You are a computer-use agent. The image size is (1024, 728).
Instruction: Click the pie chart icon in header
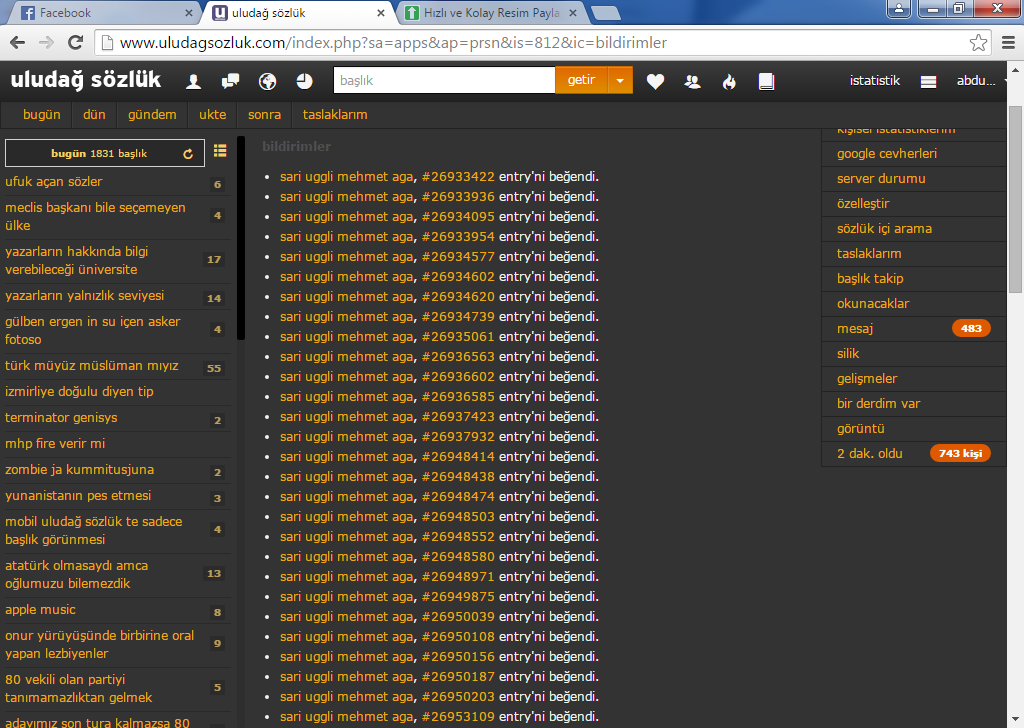point(304,81)
